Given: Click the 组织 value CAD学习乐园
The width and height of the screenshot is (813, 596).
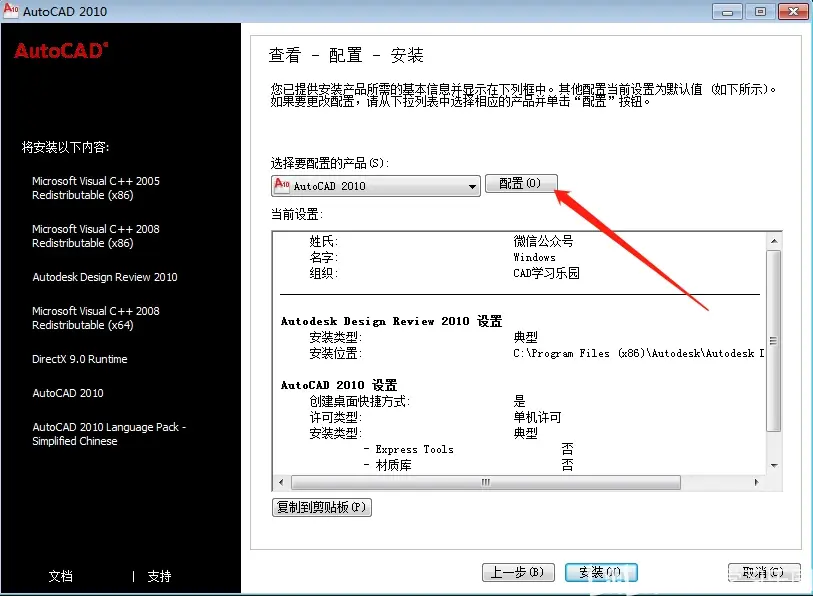Looking at the screenshot, I should [546, 273].
